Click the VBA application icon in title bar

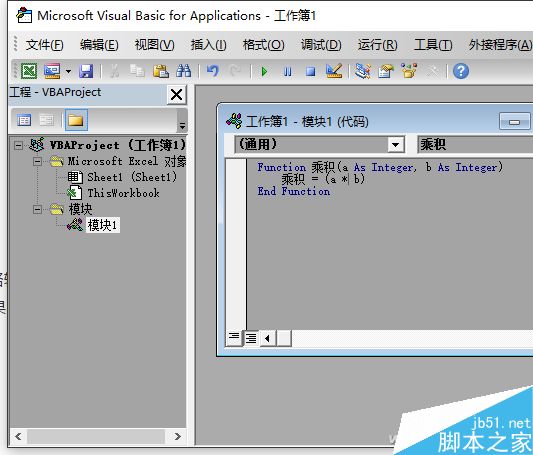(24, 16)
